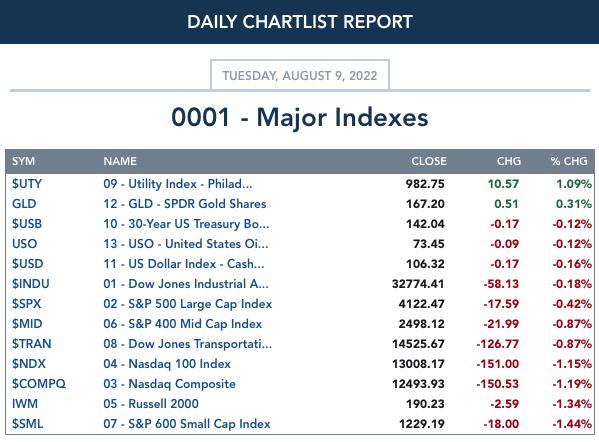Select the USO ticker symbol
Image resolution: width=599 pixels, height=442 pixels.
click(x=24, y=244)
